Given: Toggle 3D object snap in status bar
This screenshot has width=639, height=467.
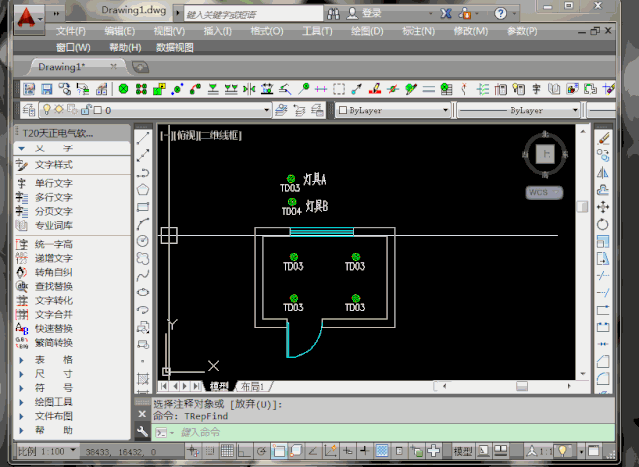Looking at the screenshot, I should tap(296, 451).
